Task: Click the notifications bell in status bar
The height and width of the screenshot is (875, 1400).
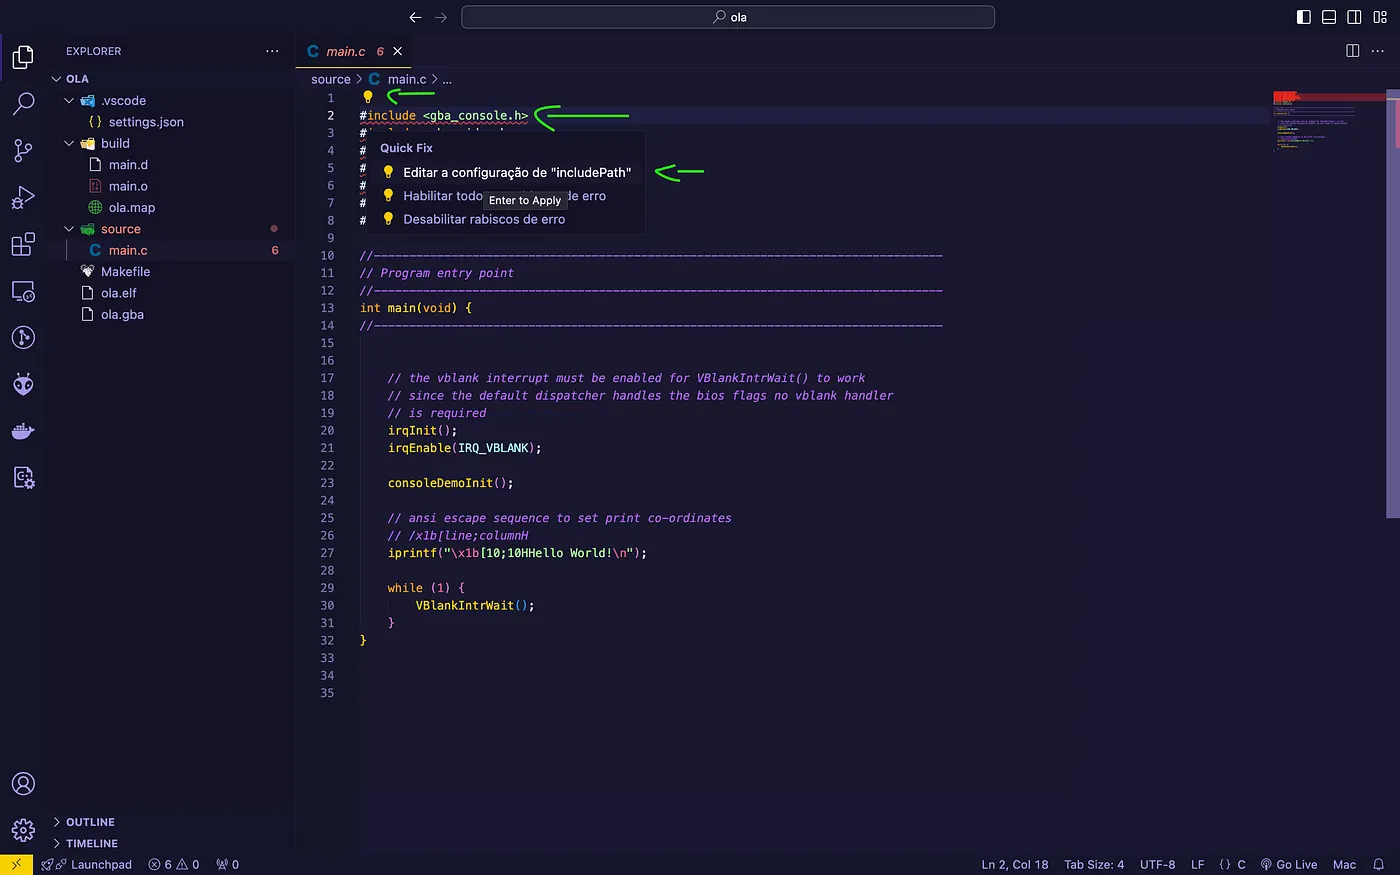Action: [1378, 865]
